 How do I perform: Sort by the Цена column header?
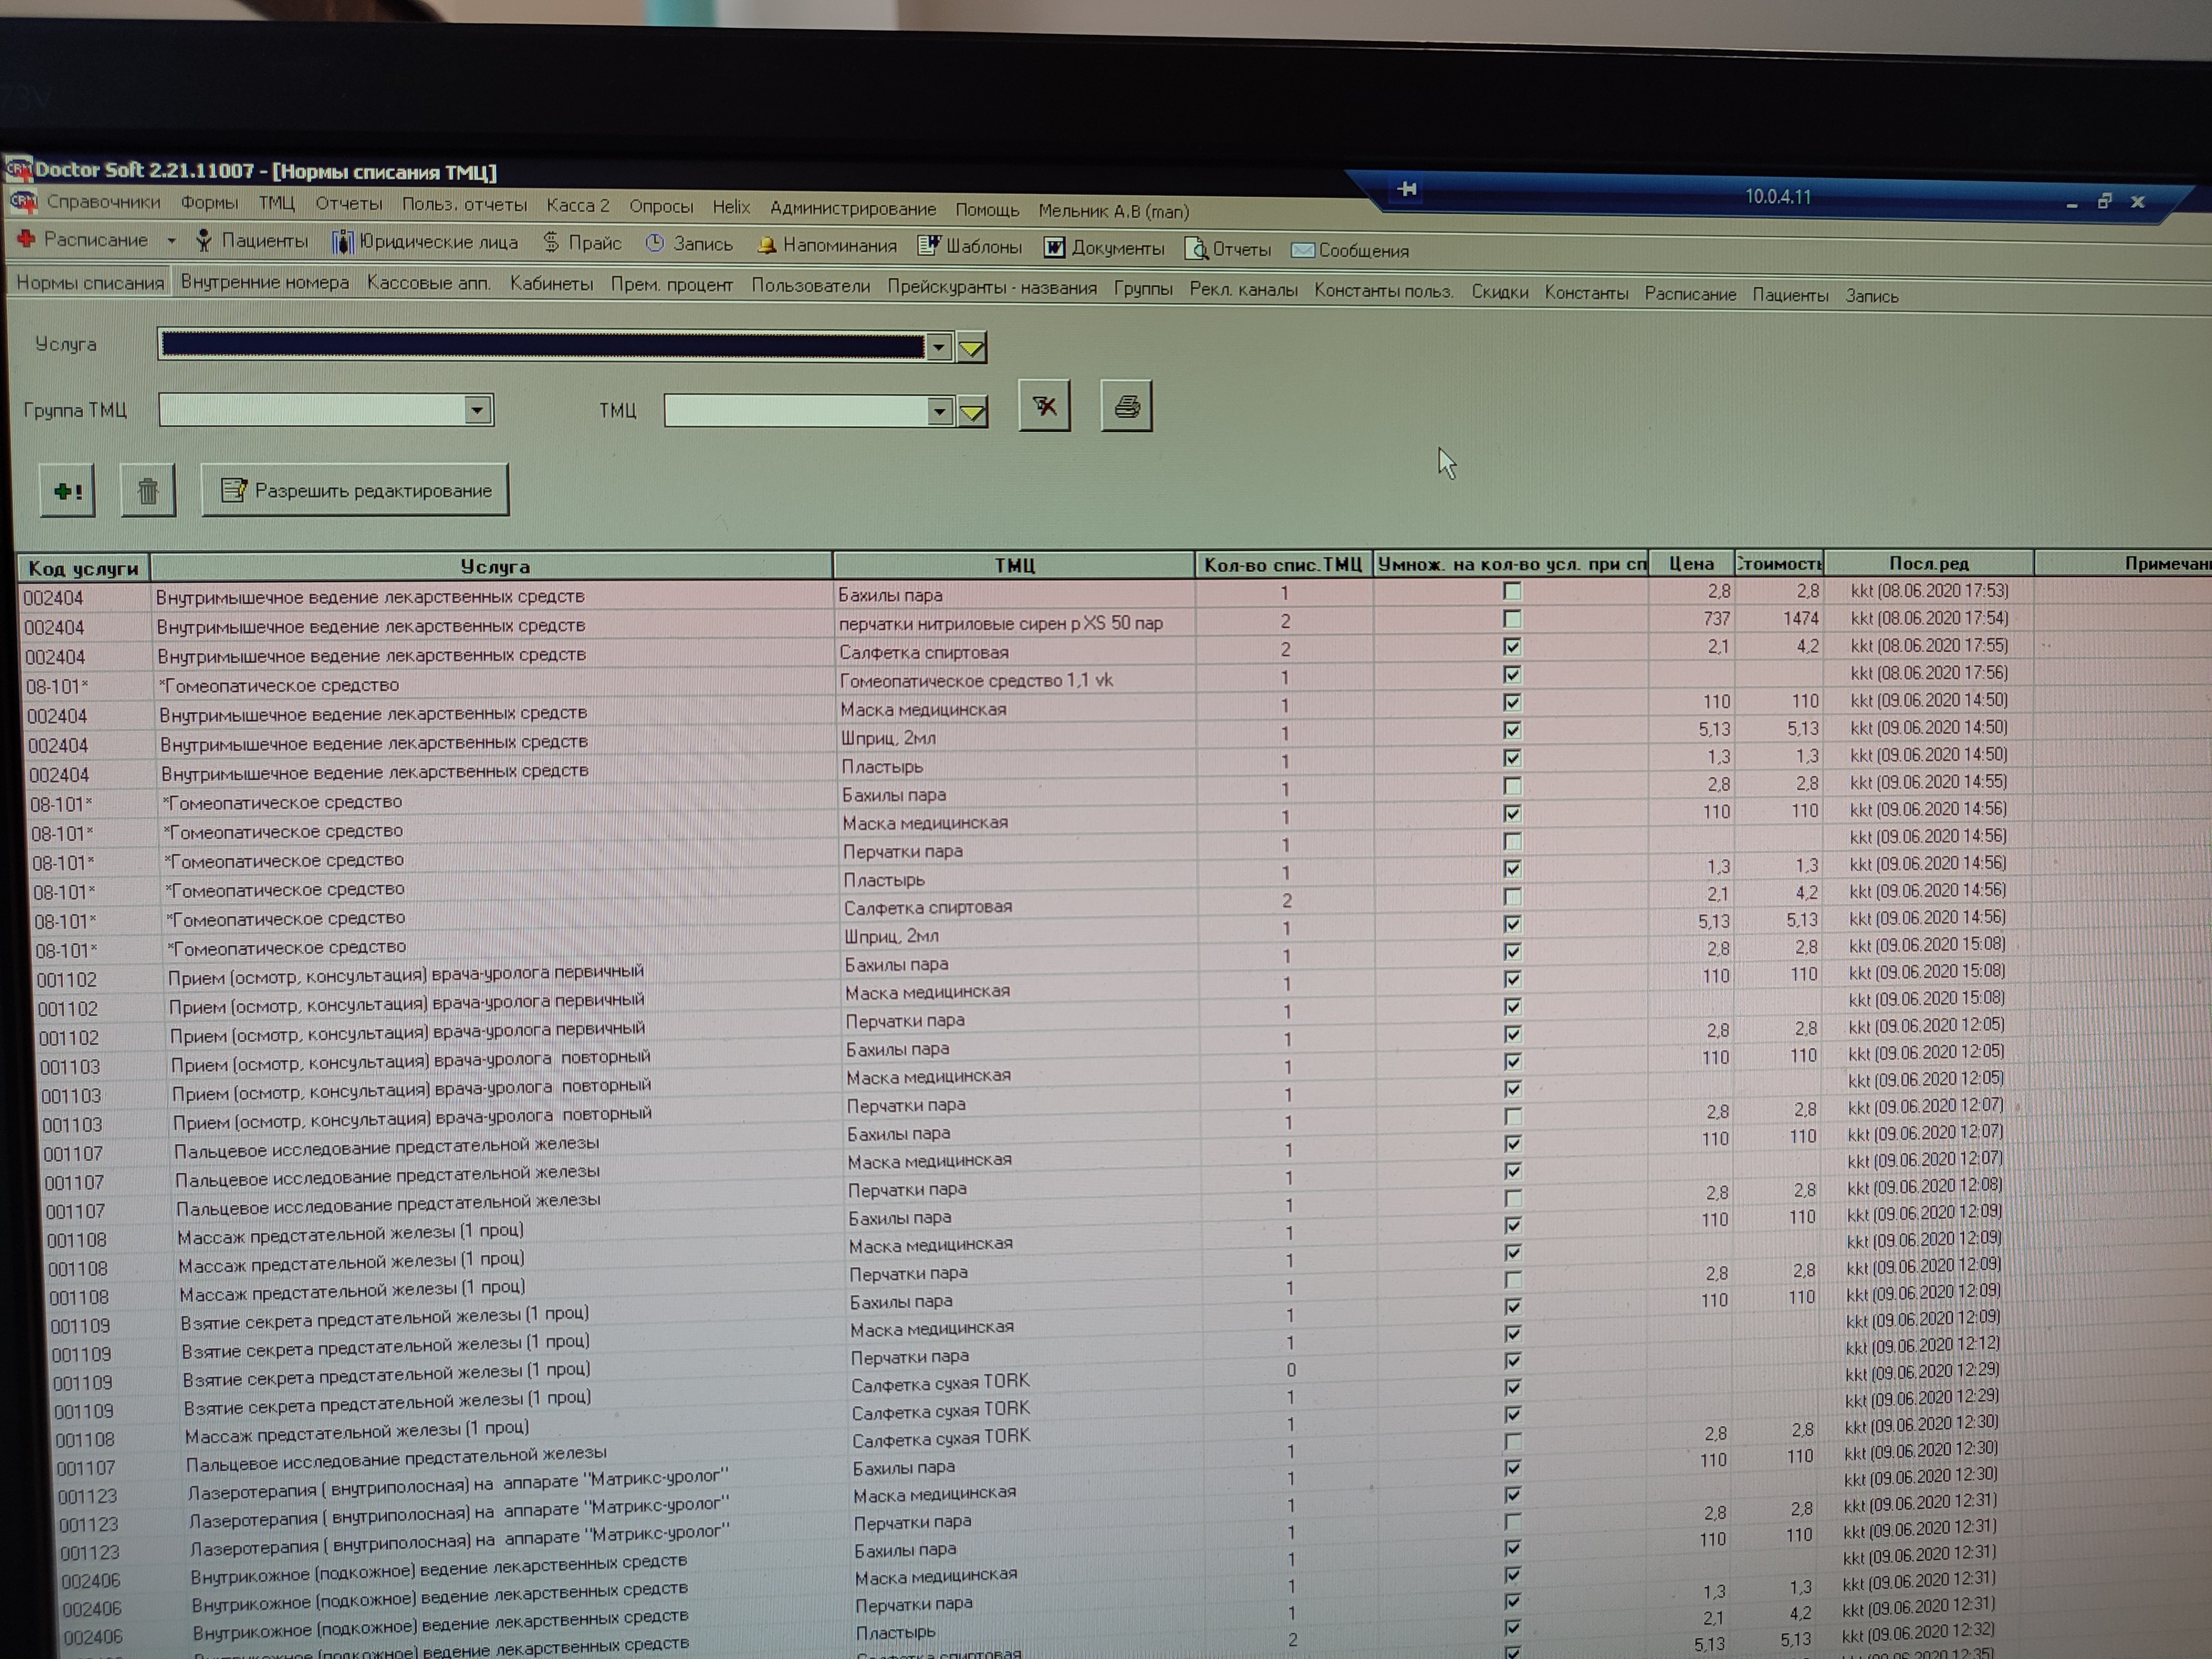tap(1691, 564)
